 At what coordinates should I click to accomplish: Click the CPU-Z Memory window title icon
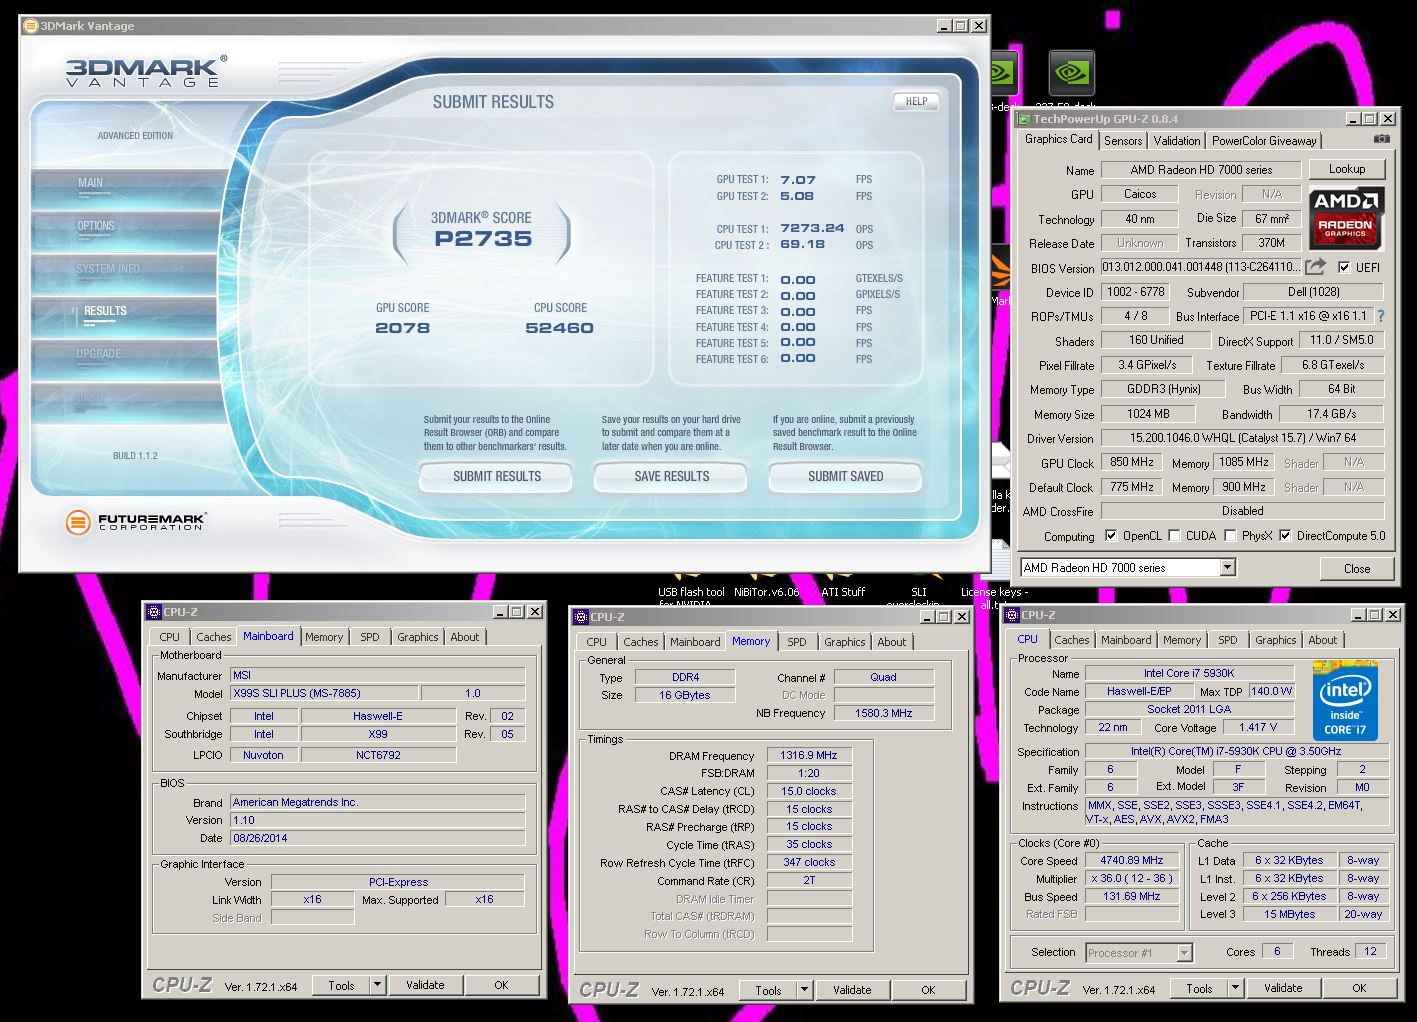click(580, 617)
